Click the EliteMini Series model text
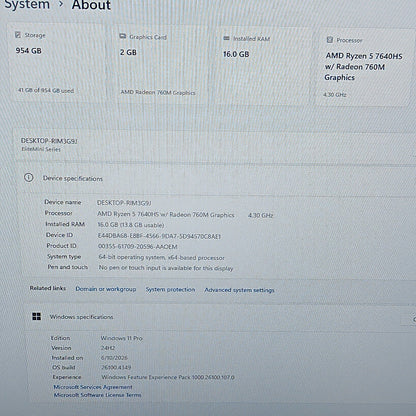Screen dimensions: 416x416 tap(41, 149)
